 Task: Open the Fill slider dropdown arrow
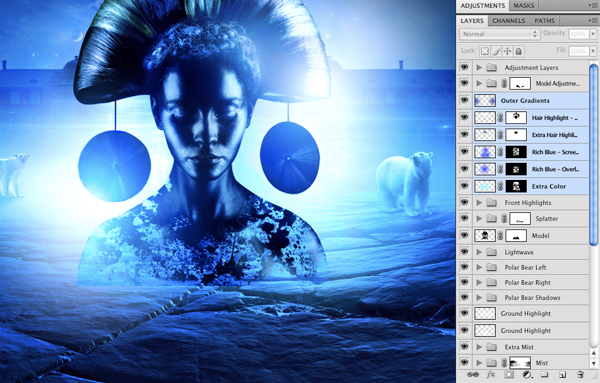tap(593, 51)
